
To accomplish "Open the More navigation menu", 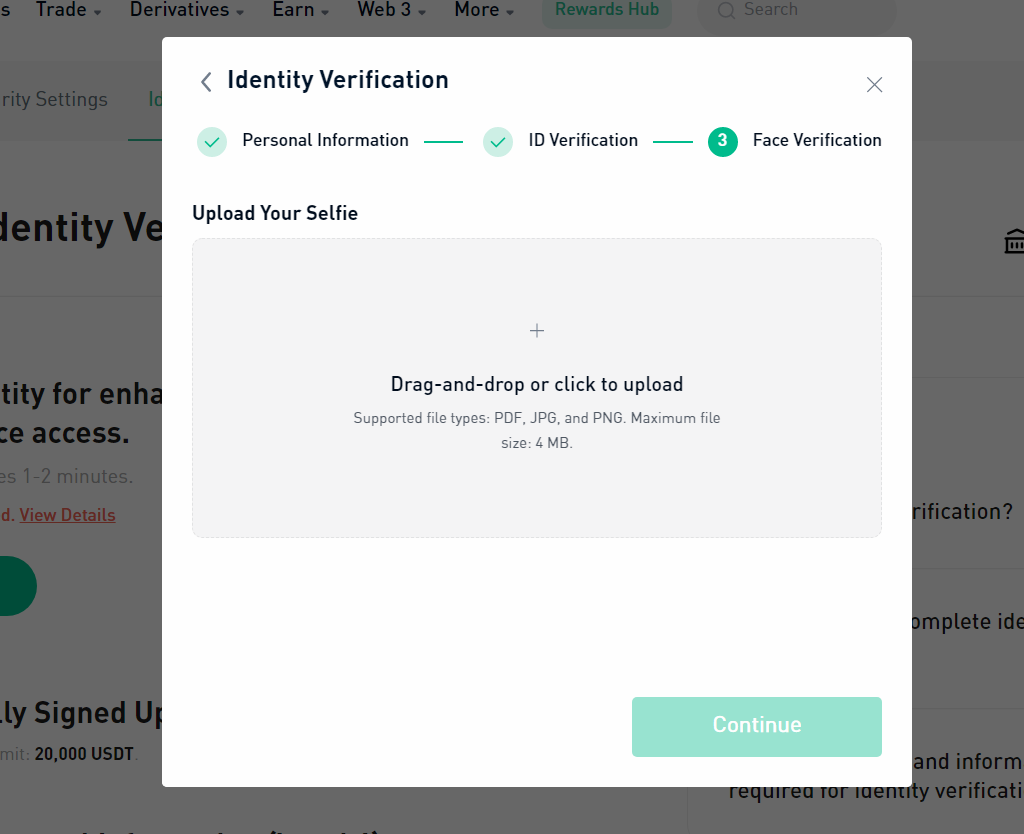I will (484, 10).
